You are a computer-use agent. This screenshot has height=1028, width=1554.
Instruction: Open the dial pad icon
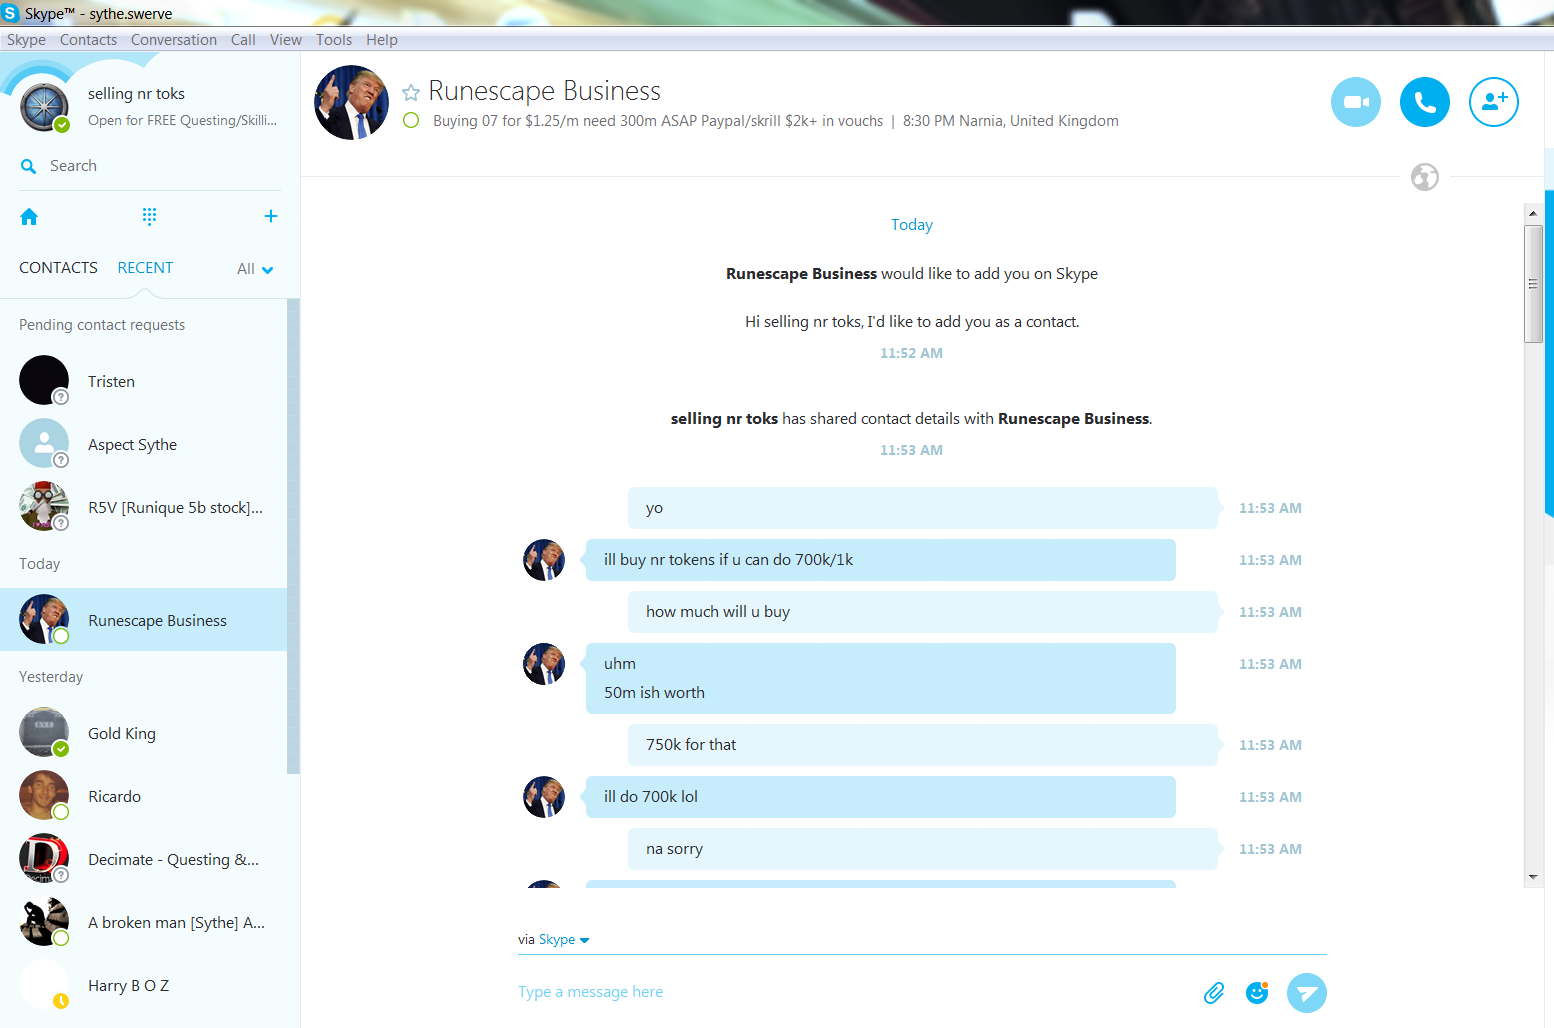click(149, 216)
